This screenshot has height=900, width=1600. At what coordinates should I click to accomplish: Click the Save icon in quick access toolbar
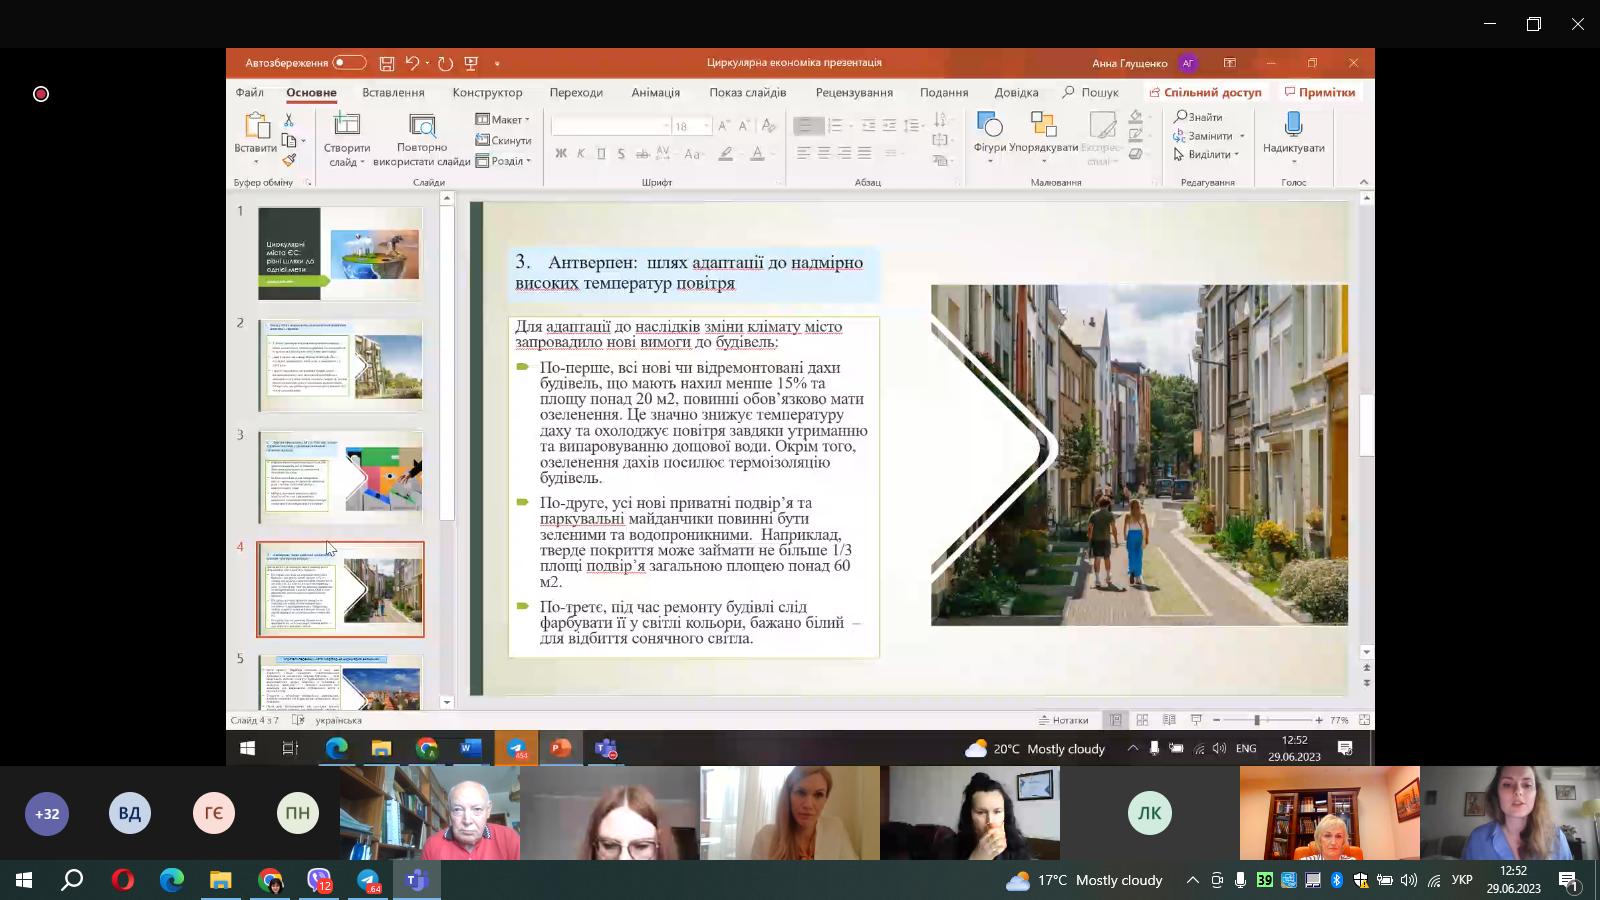(387, 63)
